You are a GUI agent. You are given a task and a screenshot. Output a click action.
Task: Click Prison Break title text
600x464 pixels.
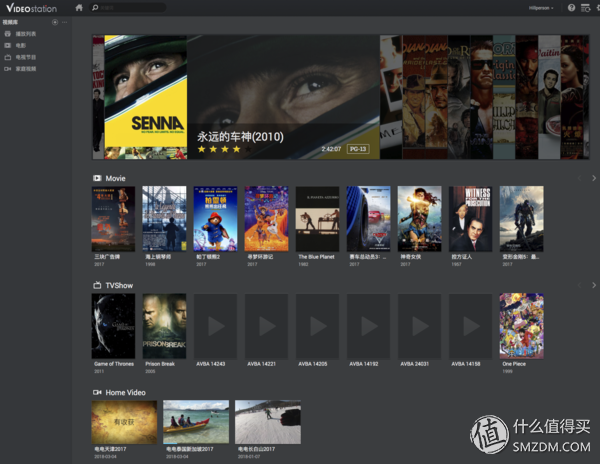click(x=160, y=364)
